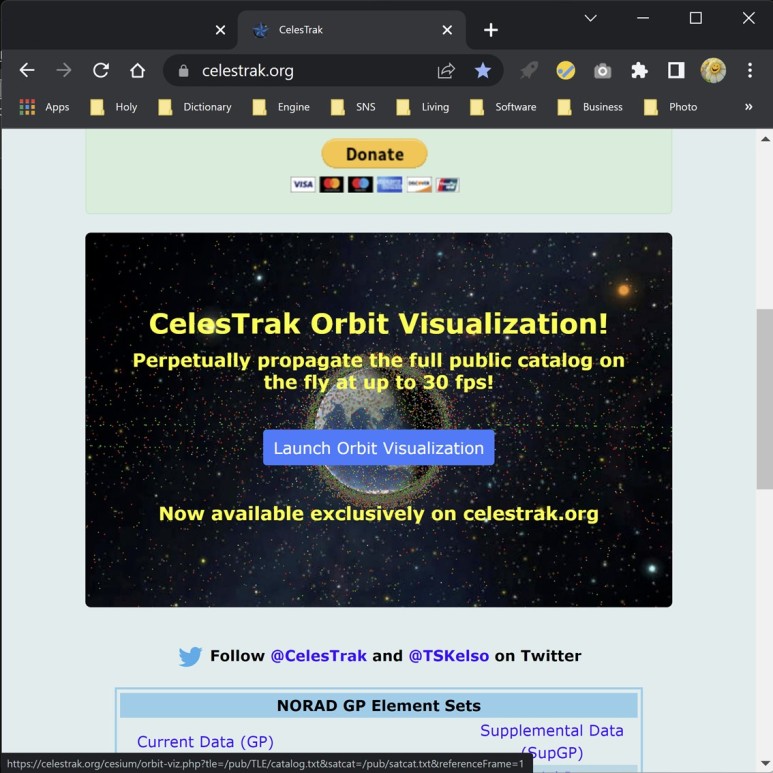Screen dimensions: 773x773
Task: Maximize the browser window
Action: (x=696, y=18)
